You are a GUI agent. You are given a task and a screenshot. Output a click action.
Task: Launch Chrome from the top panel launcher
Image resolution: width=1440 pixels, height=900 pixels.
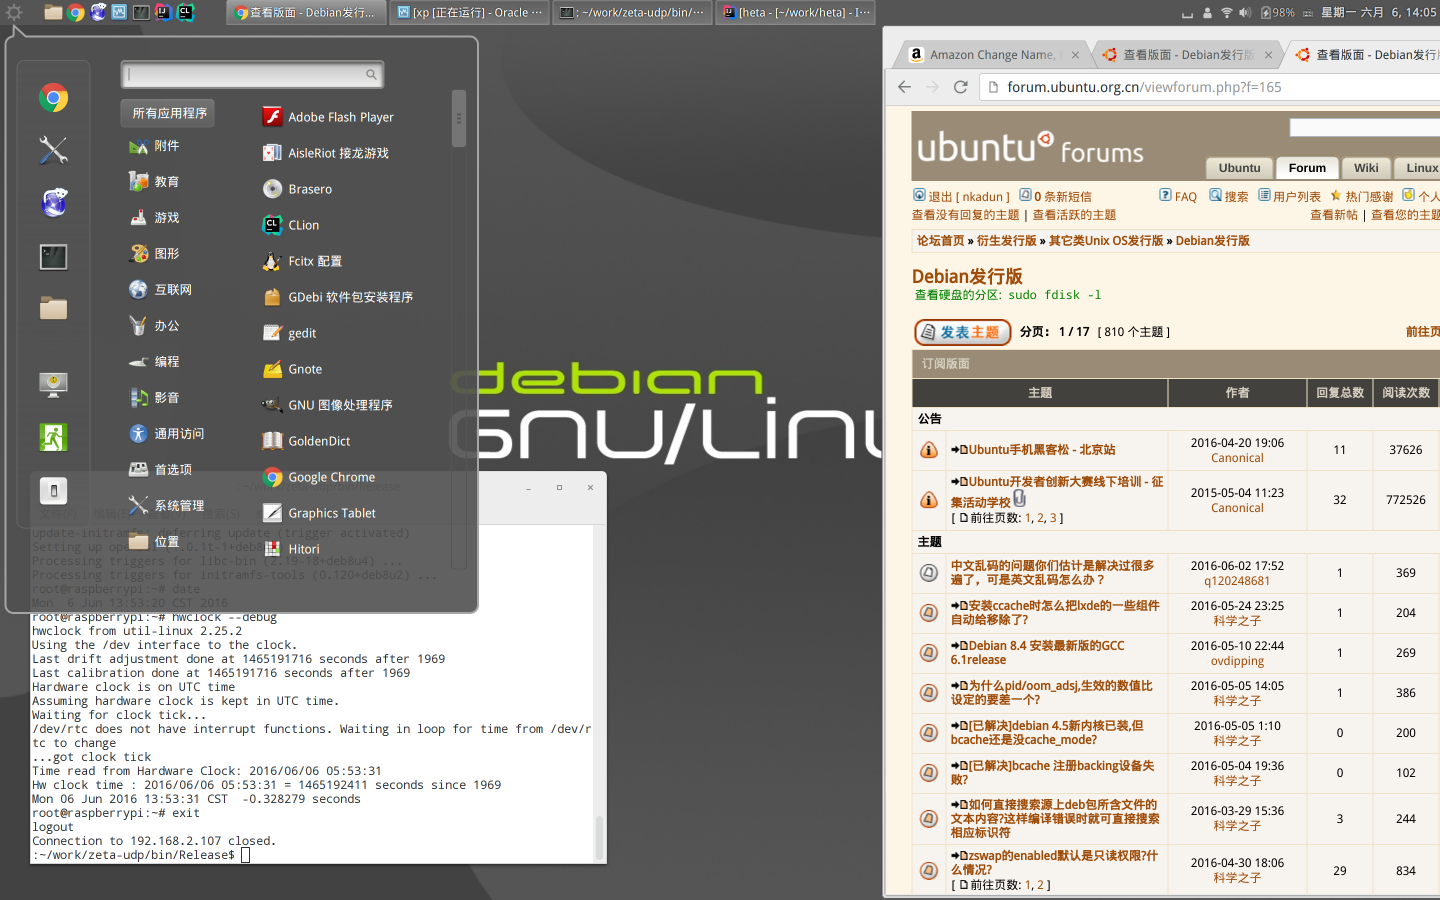[76, 13]
